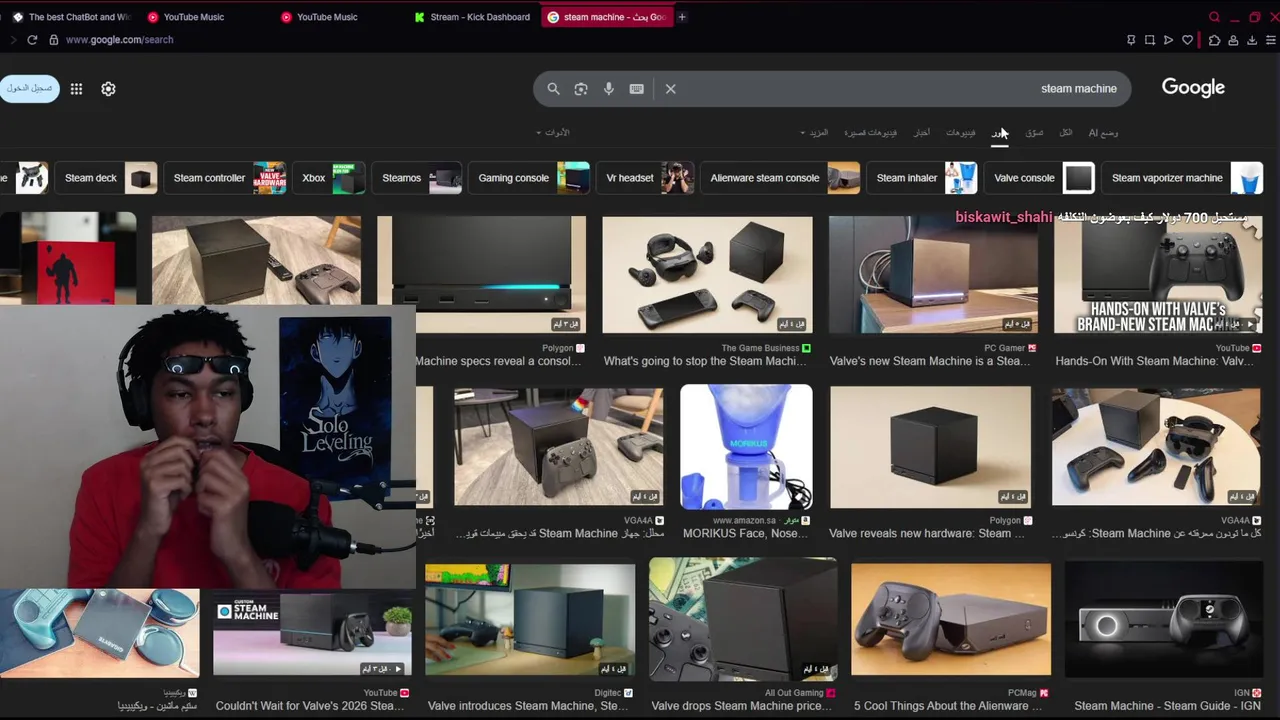This screenshot has width=1280, height=720.
Task: Clear the search query with the X
Action: (x=671, y=89)
